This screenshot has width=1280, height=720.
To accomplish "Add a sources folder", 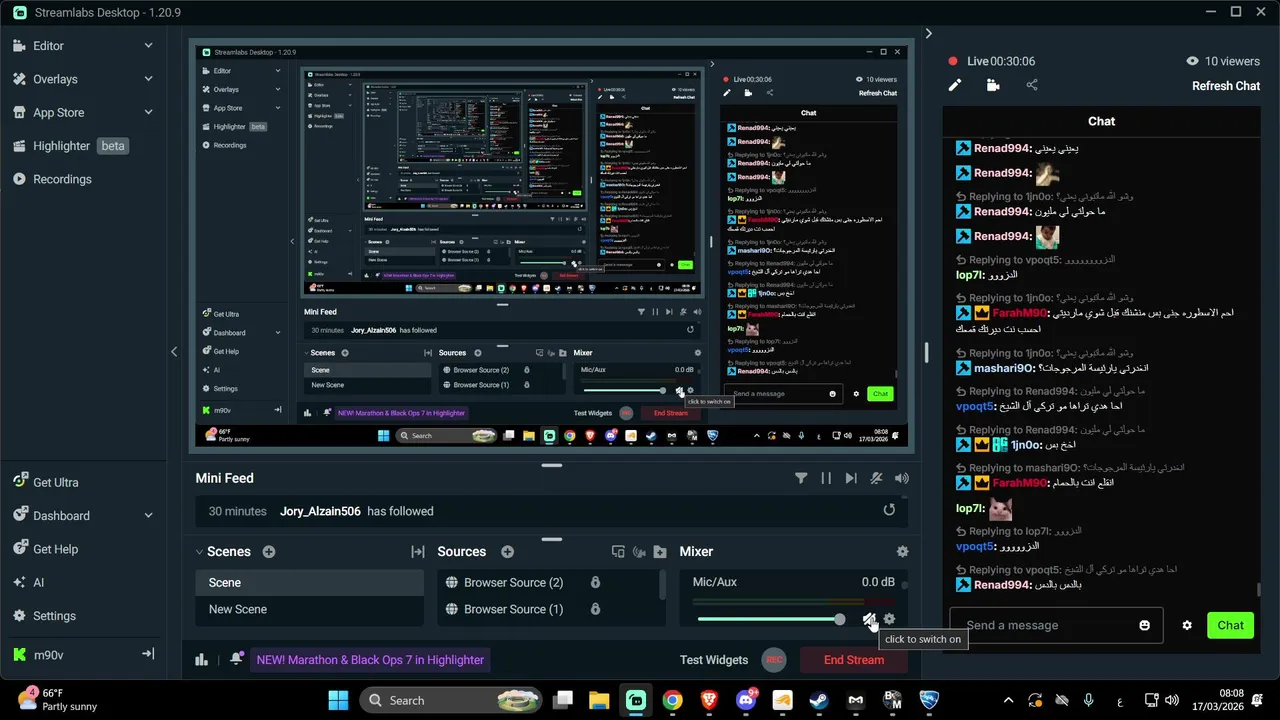I will click(660, 552).
